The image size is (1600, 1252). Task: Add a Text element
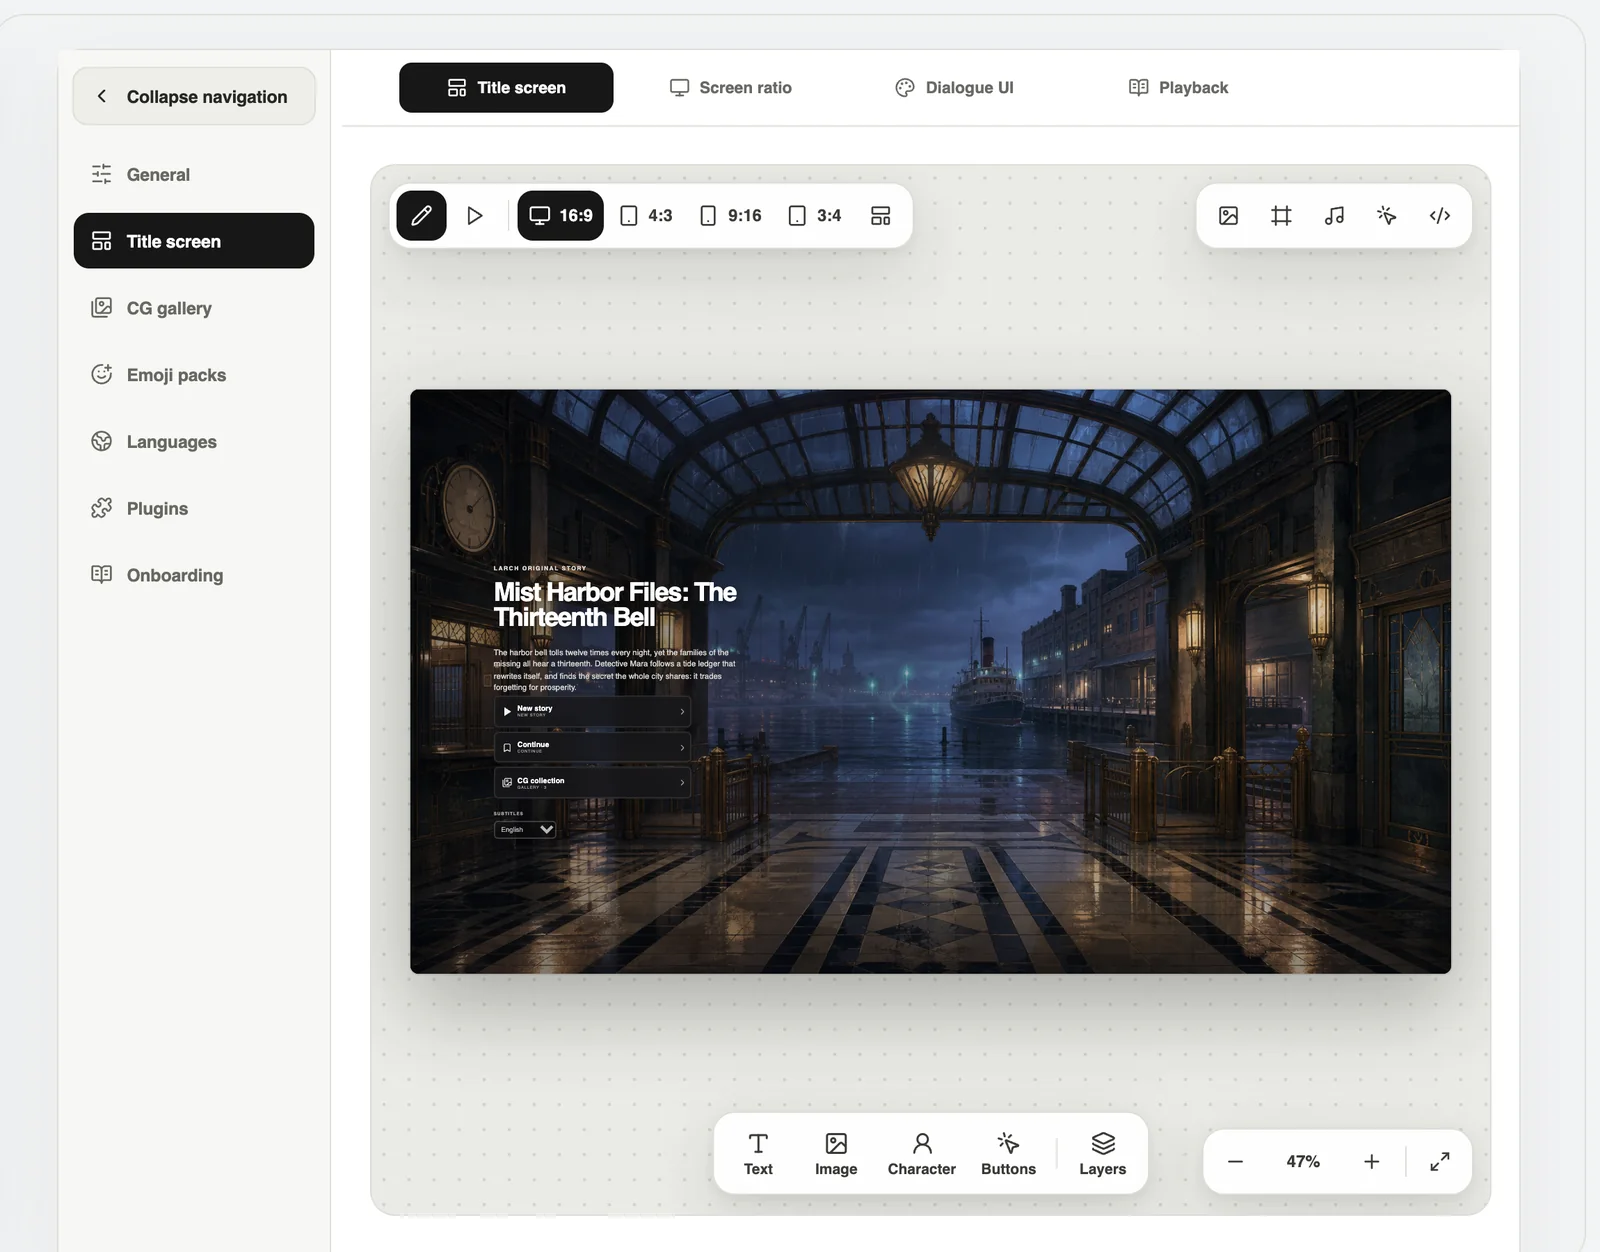(758, 1154)
